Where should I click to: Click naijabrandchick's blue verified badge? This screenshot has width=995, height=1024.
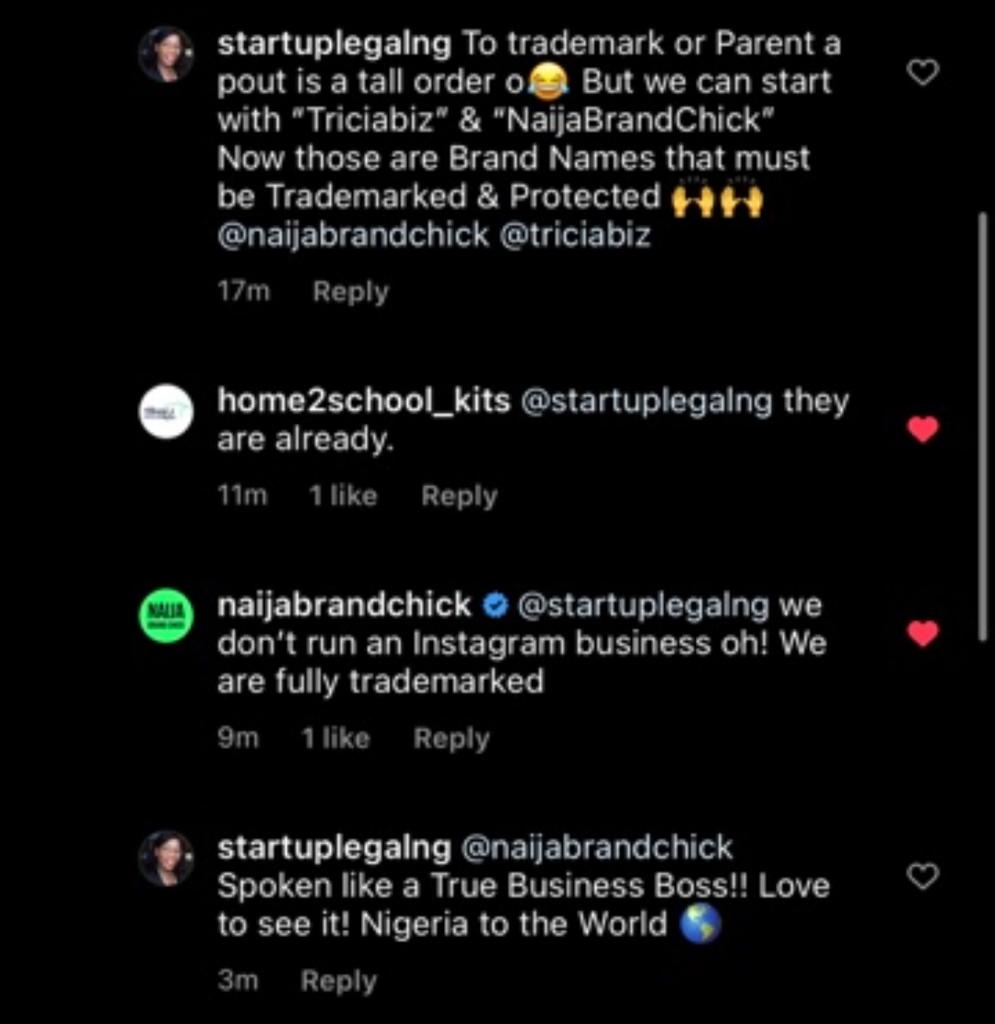(496, 606)
